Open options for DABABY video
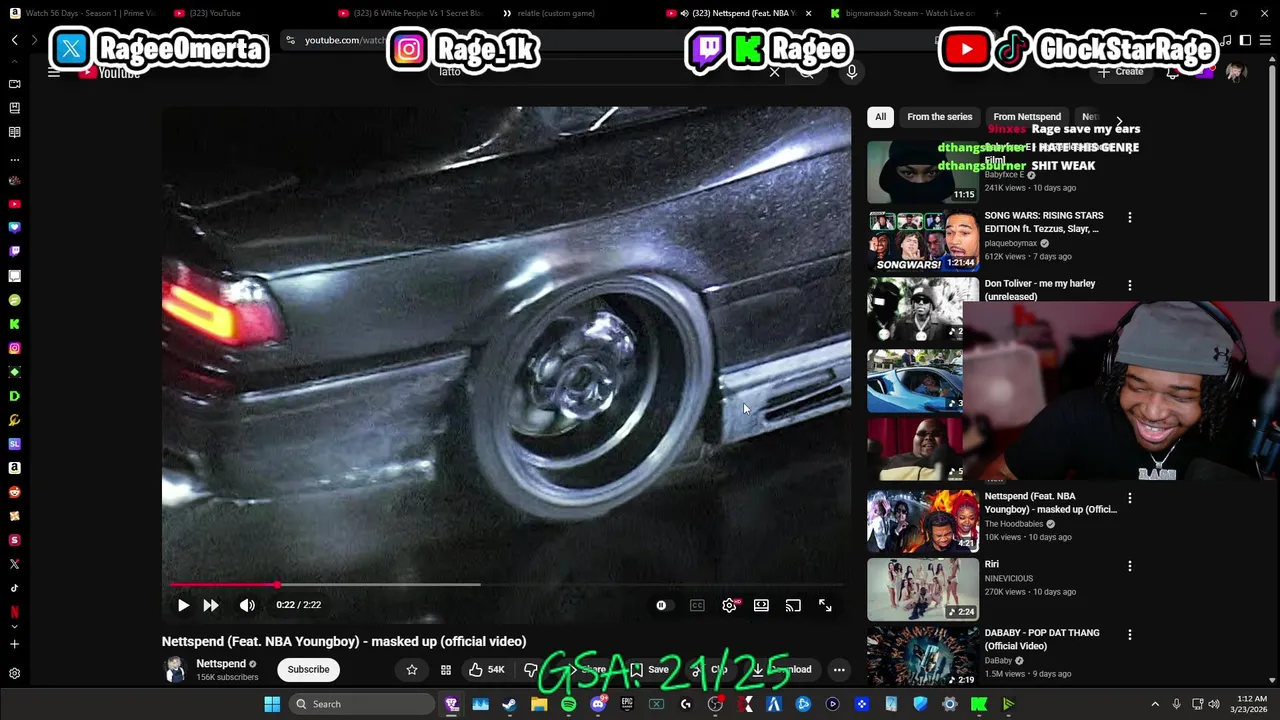 1130,635
